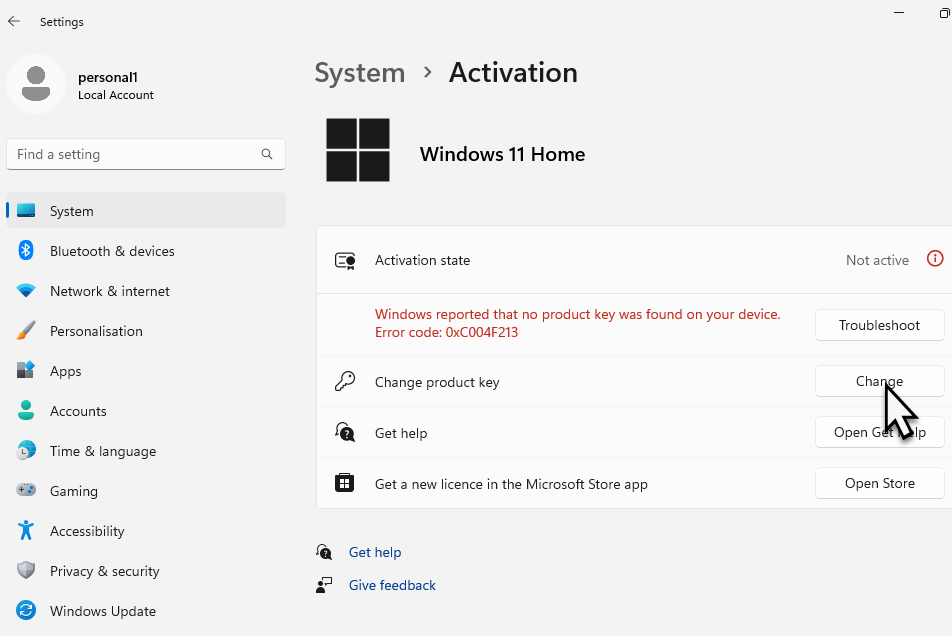Select the Accessibility figure icon
Image resolution: width=952 pixels, height=636 pixels.
coord(26,530)
